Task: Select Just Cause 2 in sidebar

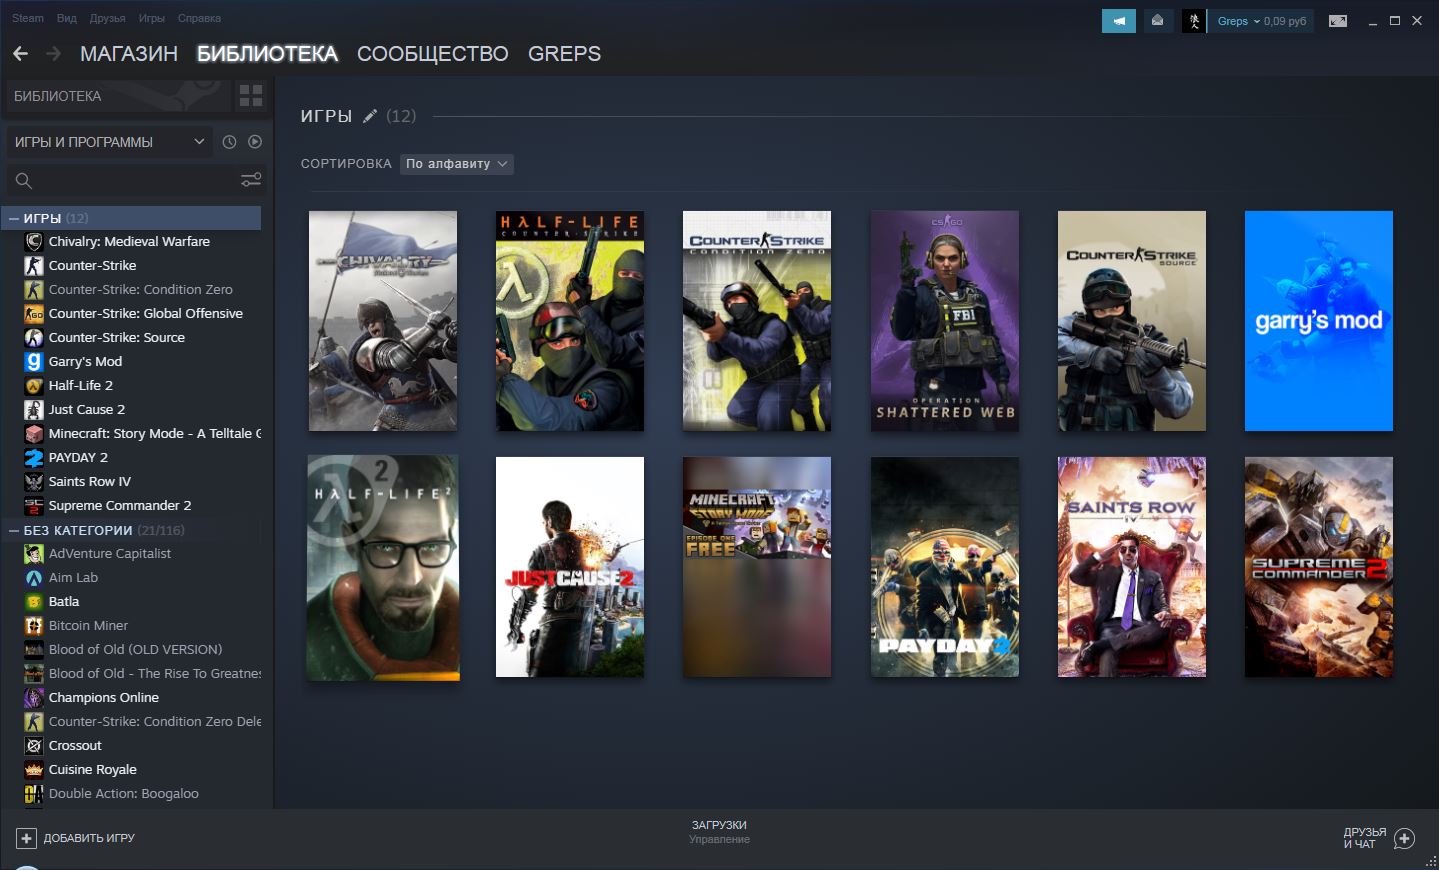Action: [x=87, y=409]
